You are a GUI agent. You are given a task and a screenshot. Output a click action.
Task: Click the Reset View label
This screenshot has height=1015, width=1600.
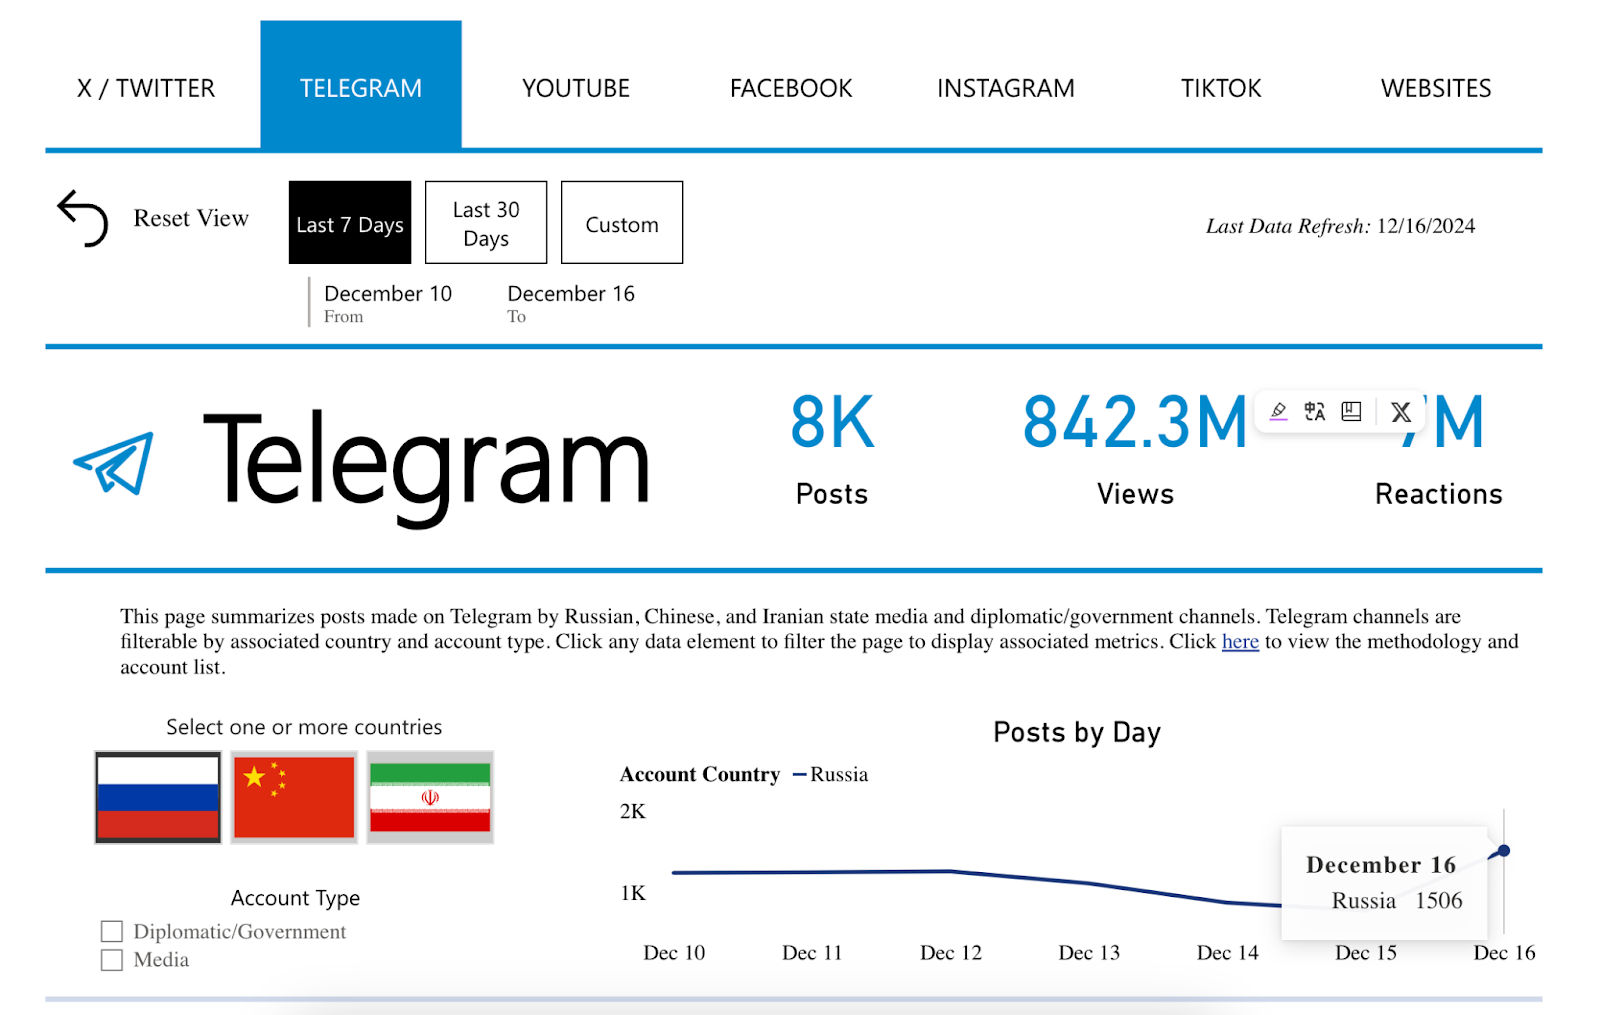point(191,218)
